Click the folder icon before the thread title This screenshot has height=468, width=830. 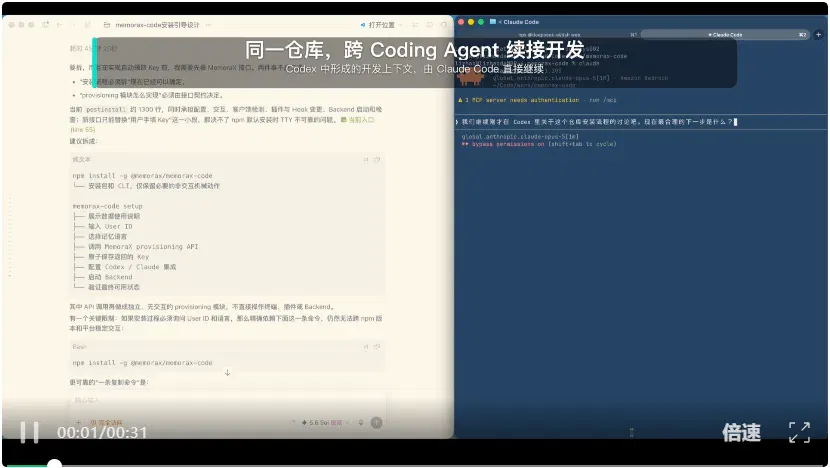(107, 25)
